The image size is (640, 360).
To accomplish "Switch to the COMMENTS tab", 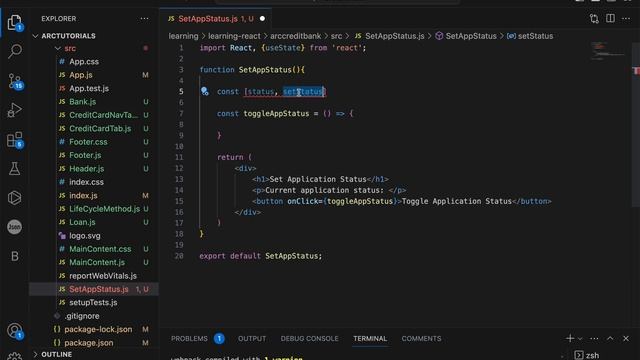I will click(421, 338).
